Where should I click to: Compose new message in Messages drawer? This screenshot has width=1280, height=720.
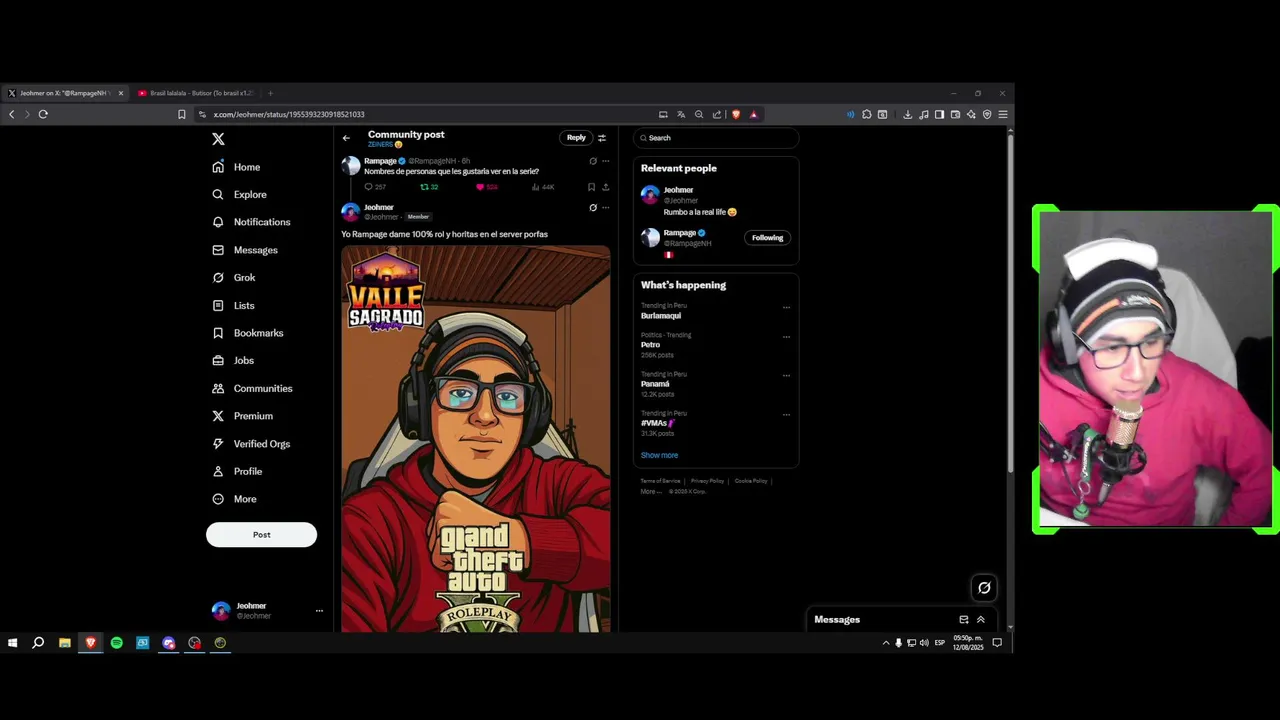pos(964,620)
